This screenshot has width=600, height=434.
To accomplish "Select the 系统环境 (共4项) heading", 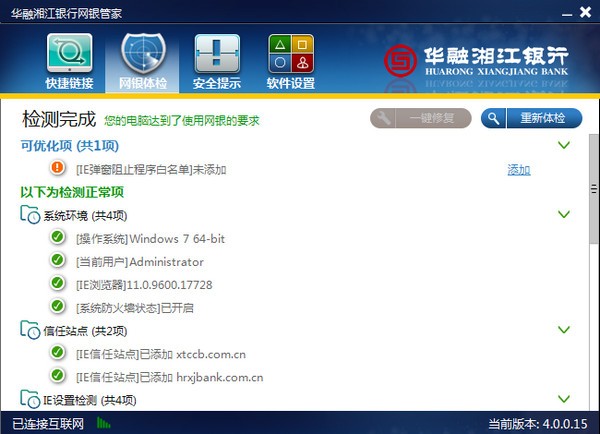I will [x=85, y=215].
